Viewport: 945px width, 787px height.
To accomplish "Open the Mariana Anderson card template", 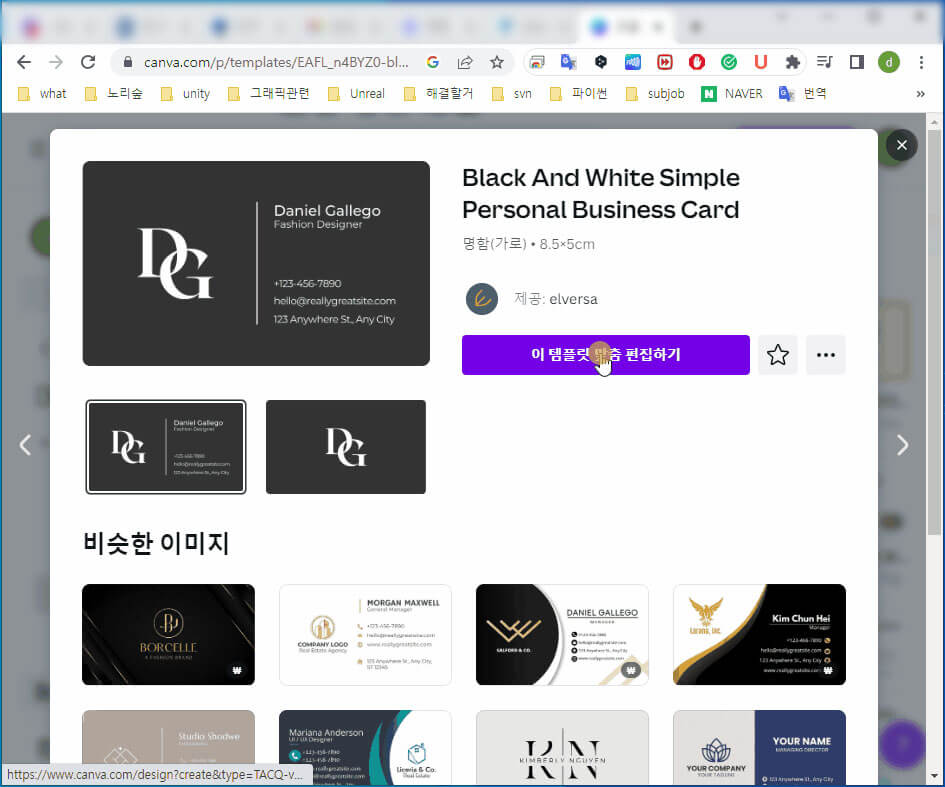I will (x=365, y=747).
